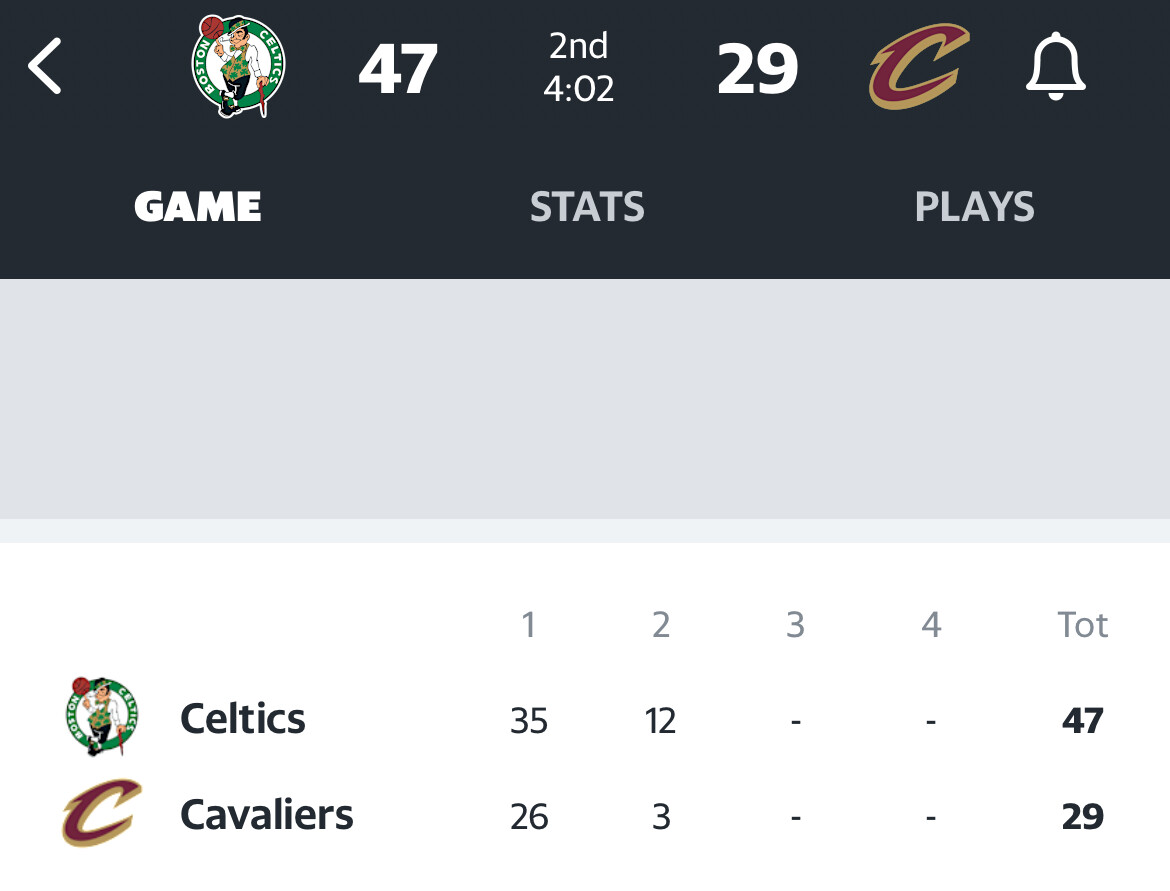Tap the header score 47
Image resolution: width=1170 pixels, height=891 pixels.
click(398, 70)
